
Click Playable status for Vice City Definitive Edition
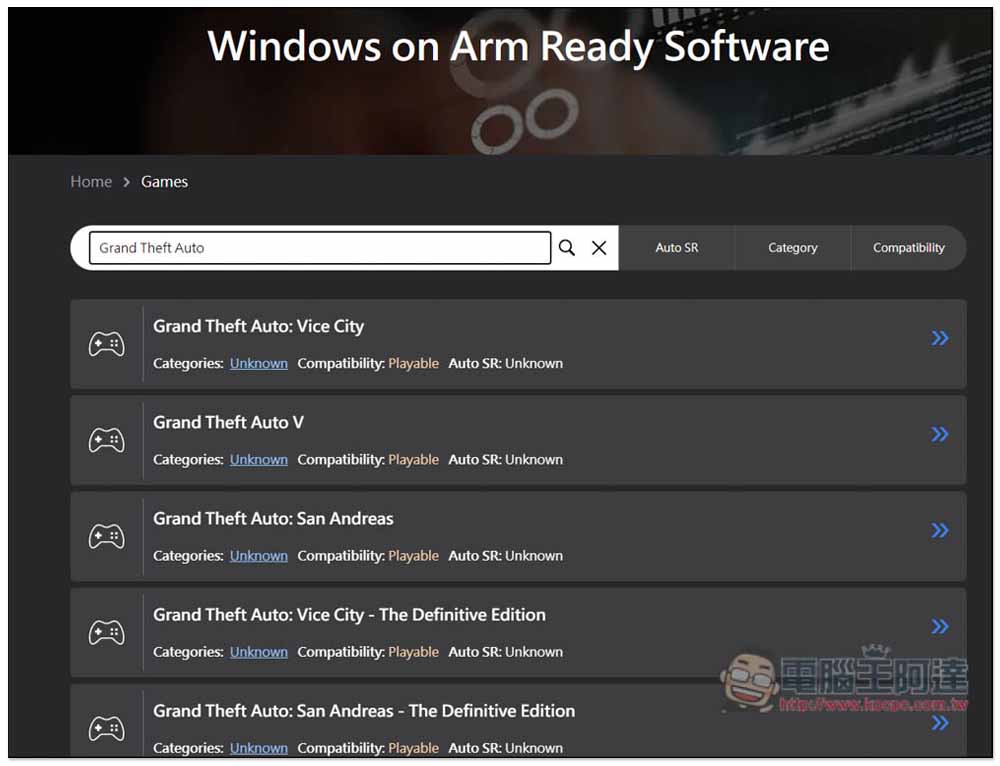[413, 652]
